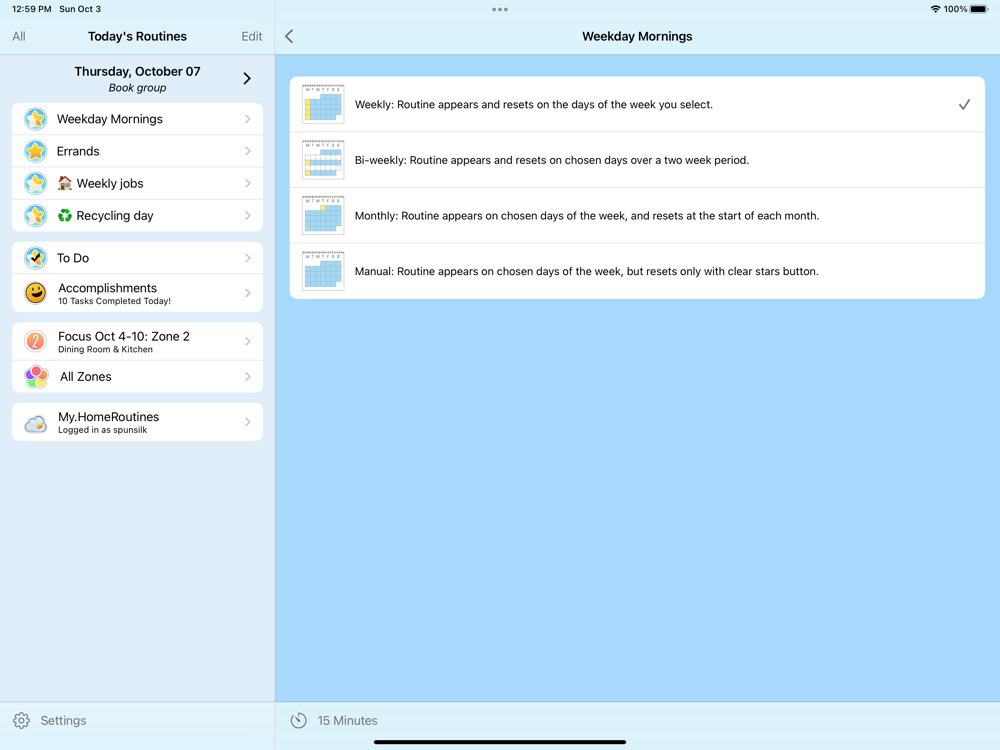1000x750 pixels.
Task: Open Errands via its row chevron
Action: (247, 151)
